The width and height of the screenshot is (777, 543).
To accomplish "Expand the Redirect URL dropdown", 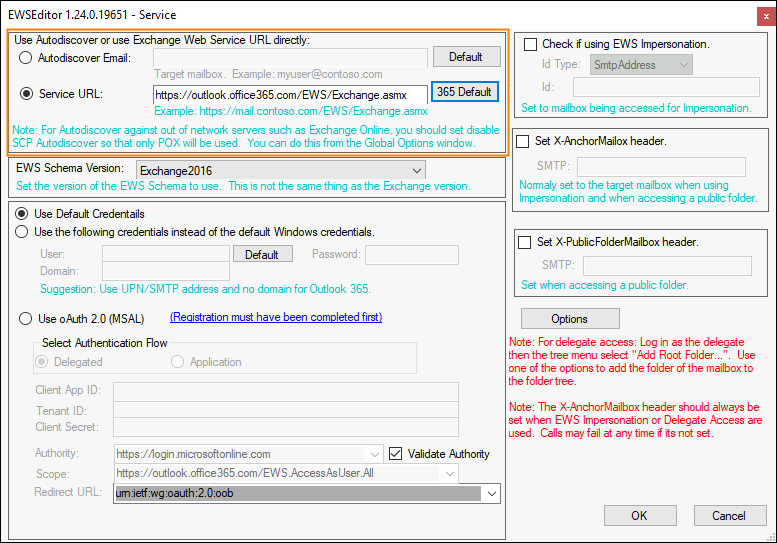I will tap(492, 493).
